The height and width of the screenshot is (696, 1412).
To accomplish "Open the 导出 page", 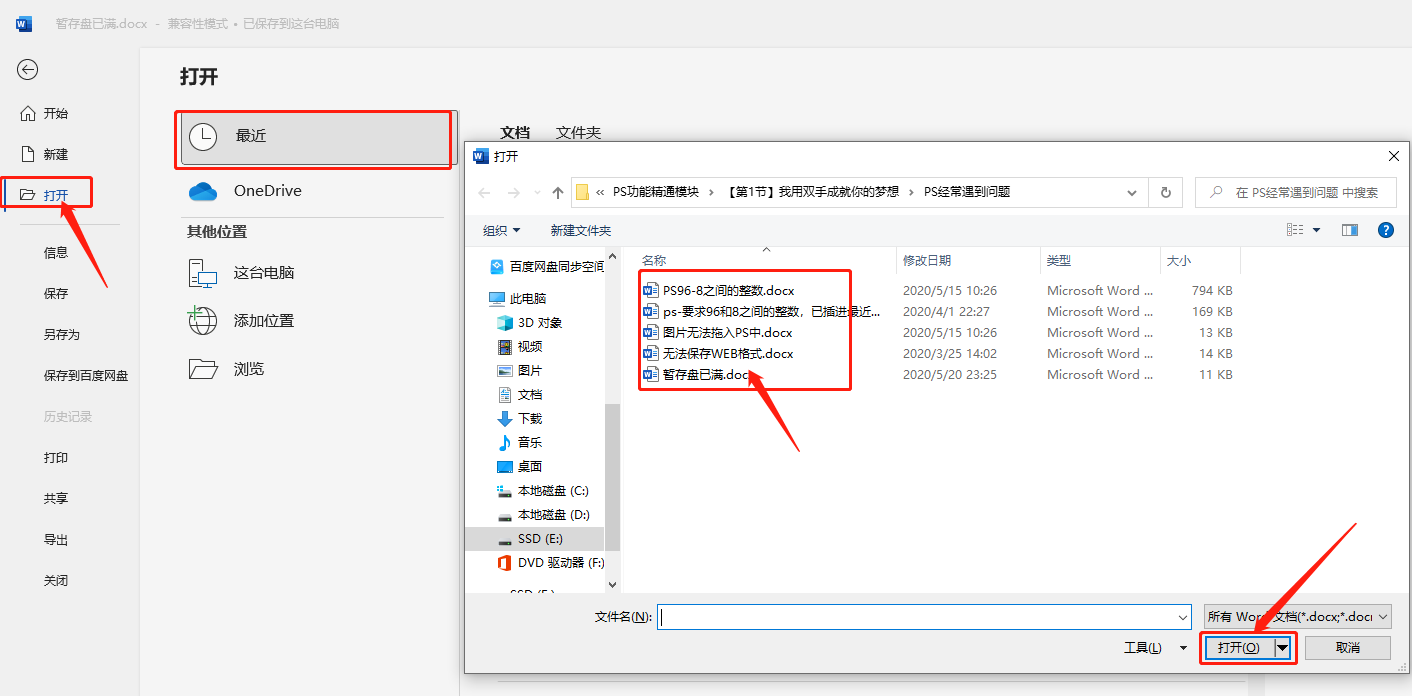I will coord(56,540).
